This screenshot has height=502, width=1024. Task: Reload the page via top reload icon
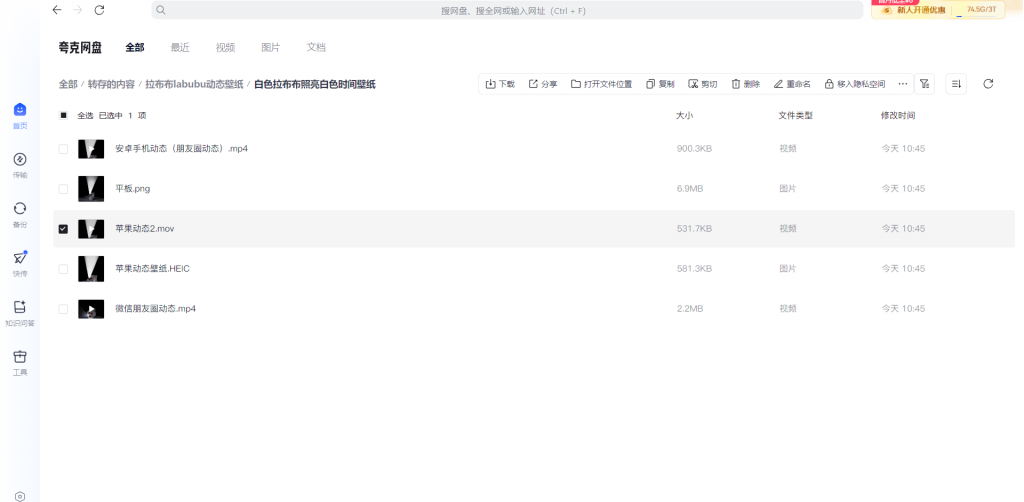click(x=99, y=10)
